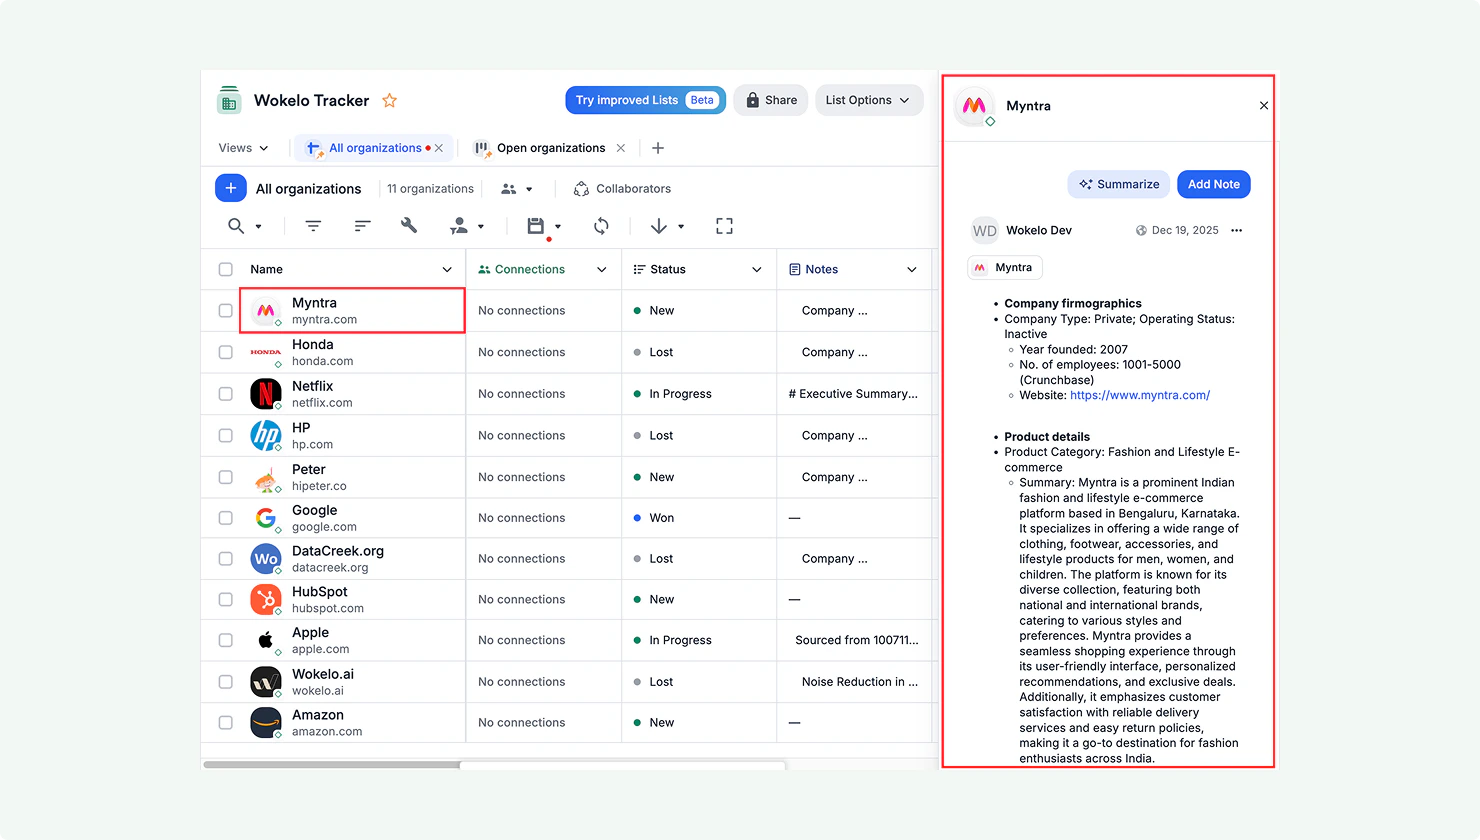Open Collaborators

tap(622, 188)
